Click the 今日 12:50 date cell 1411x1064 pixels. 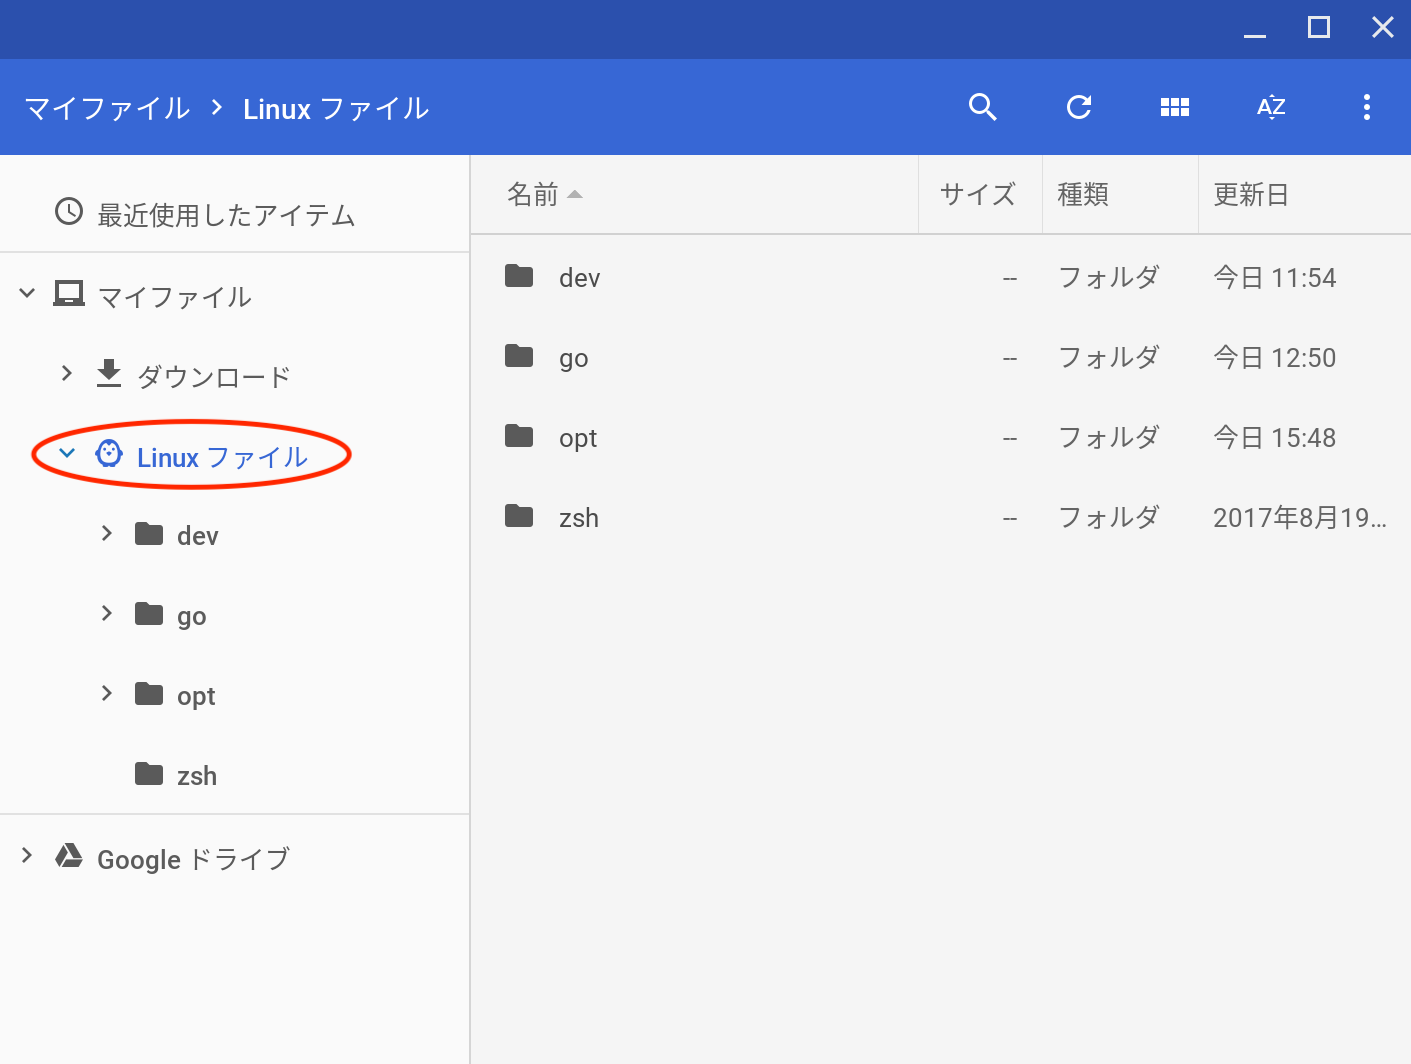click(x=1274, y=358)
